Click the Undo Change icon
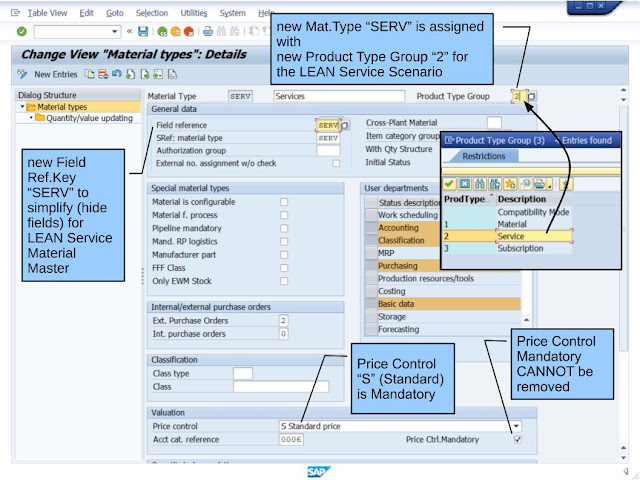 (117, 74)
